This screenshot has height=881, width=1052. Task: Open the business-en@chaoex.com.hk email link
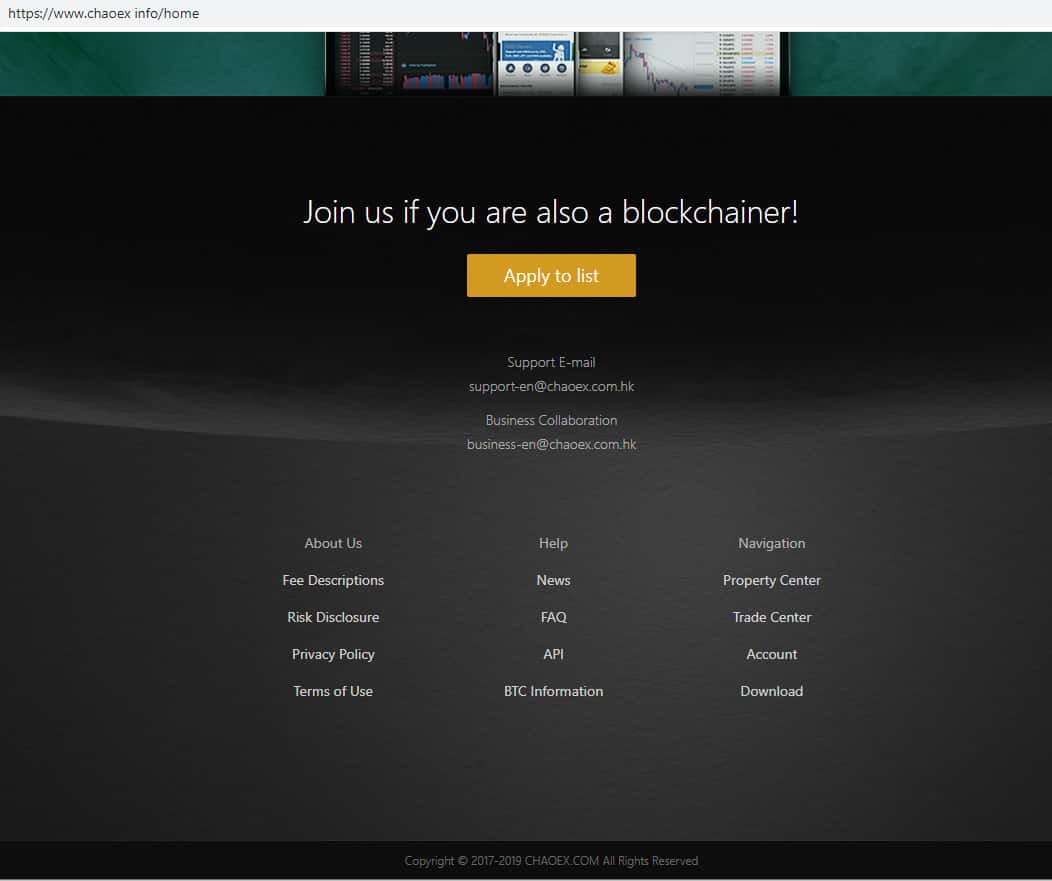[551, 444]
